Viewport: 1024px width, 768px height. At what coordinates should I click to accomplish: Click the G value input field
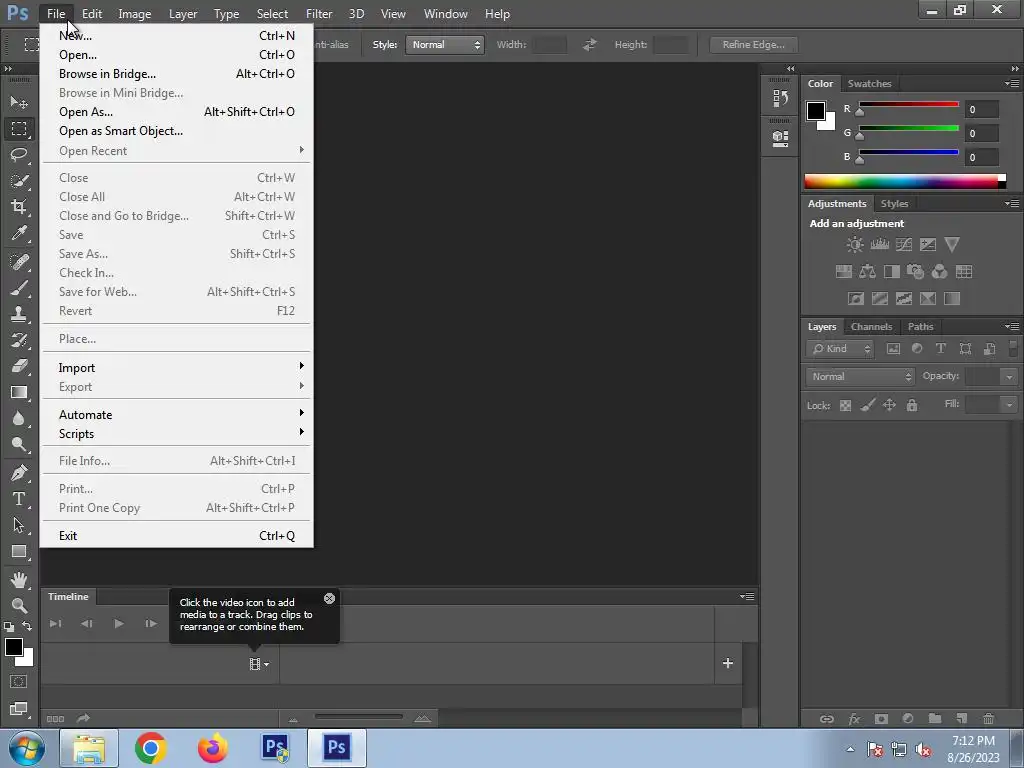(x=982, y=134)
